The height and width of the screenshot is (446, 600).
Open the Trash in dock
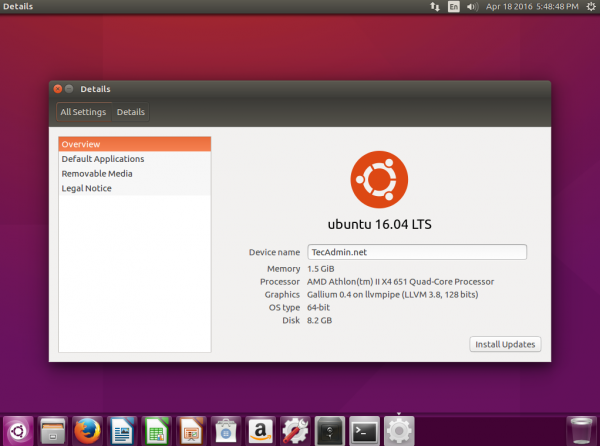pos(582,430)
